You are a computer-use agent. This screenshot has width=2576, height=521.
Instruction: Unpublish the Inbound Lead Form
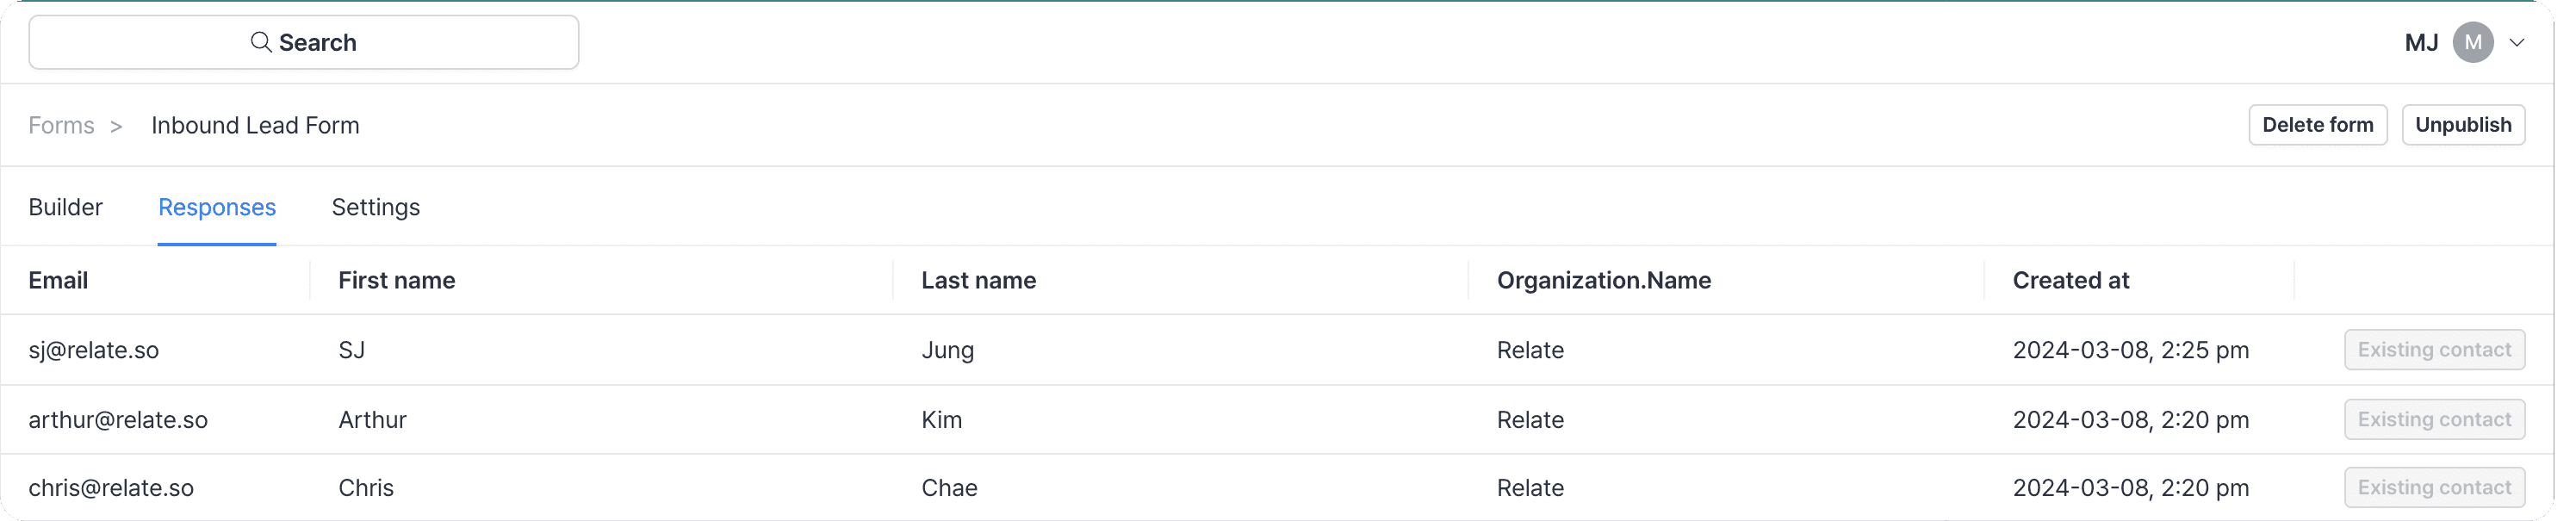[2462, 125]
